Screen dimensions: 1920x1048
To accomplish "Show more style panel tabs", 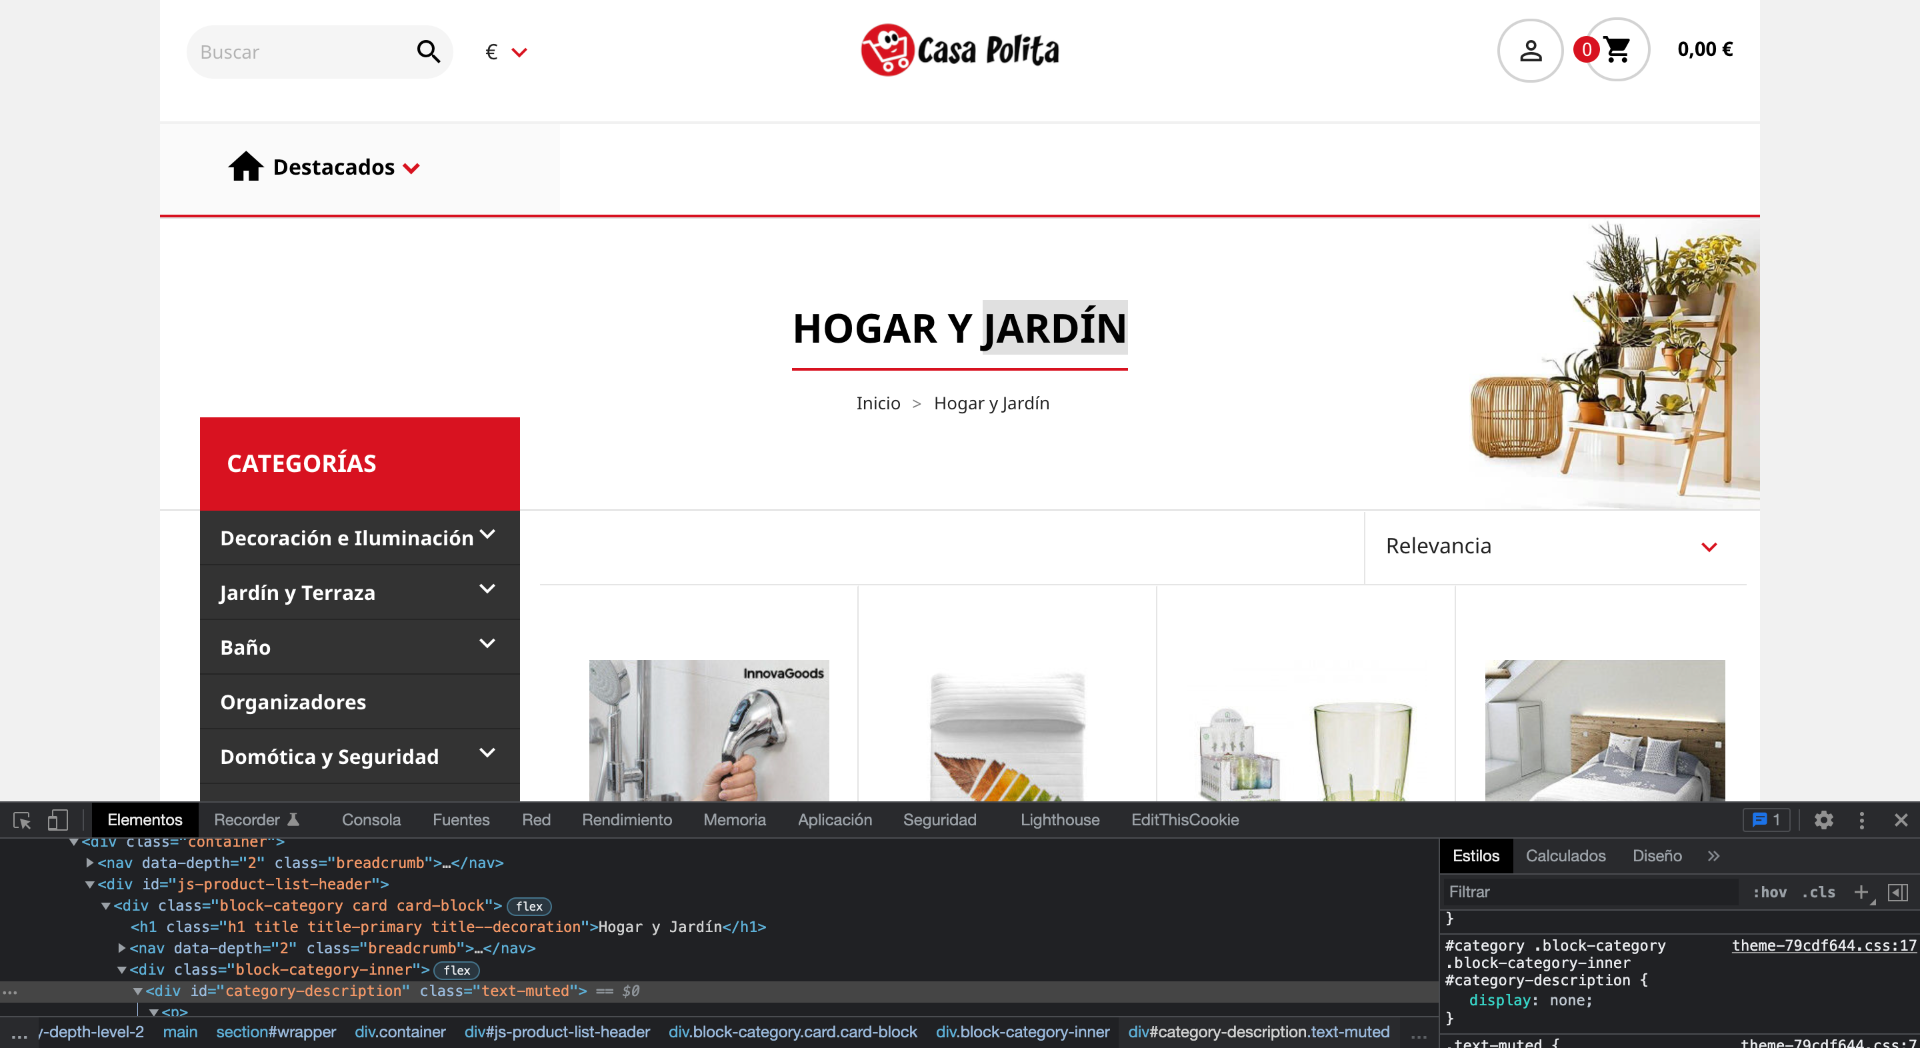I will pos(1714,856).
